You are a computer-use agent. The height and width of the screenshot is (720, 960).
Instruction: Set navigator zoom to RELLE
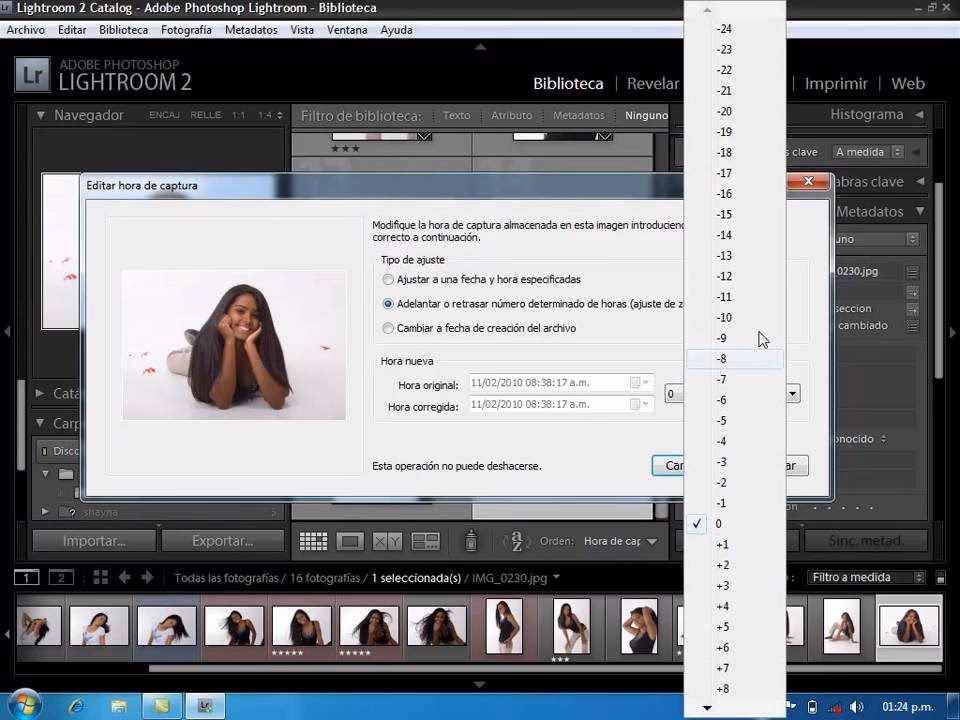coord(205,115)
